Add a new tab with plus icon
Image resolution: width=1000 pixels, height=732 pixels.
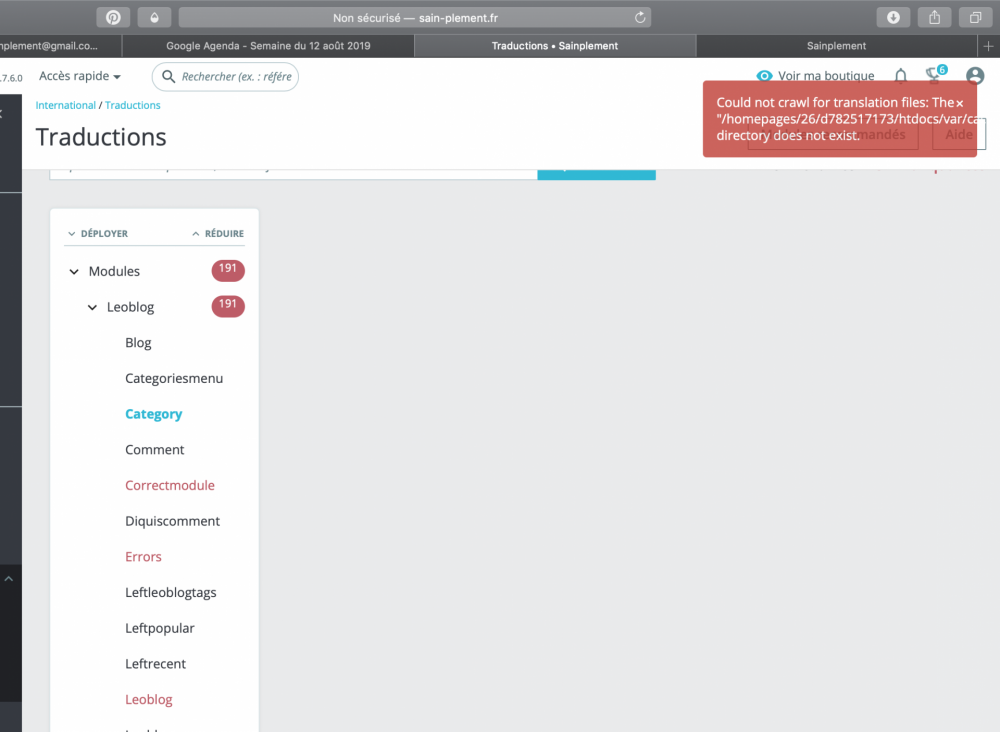coord(988,46)
